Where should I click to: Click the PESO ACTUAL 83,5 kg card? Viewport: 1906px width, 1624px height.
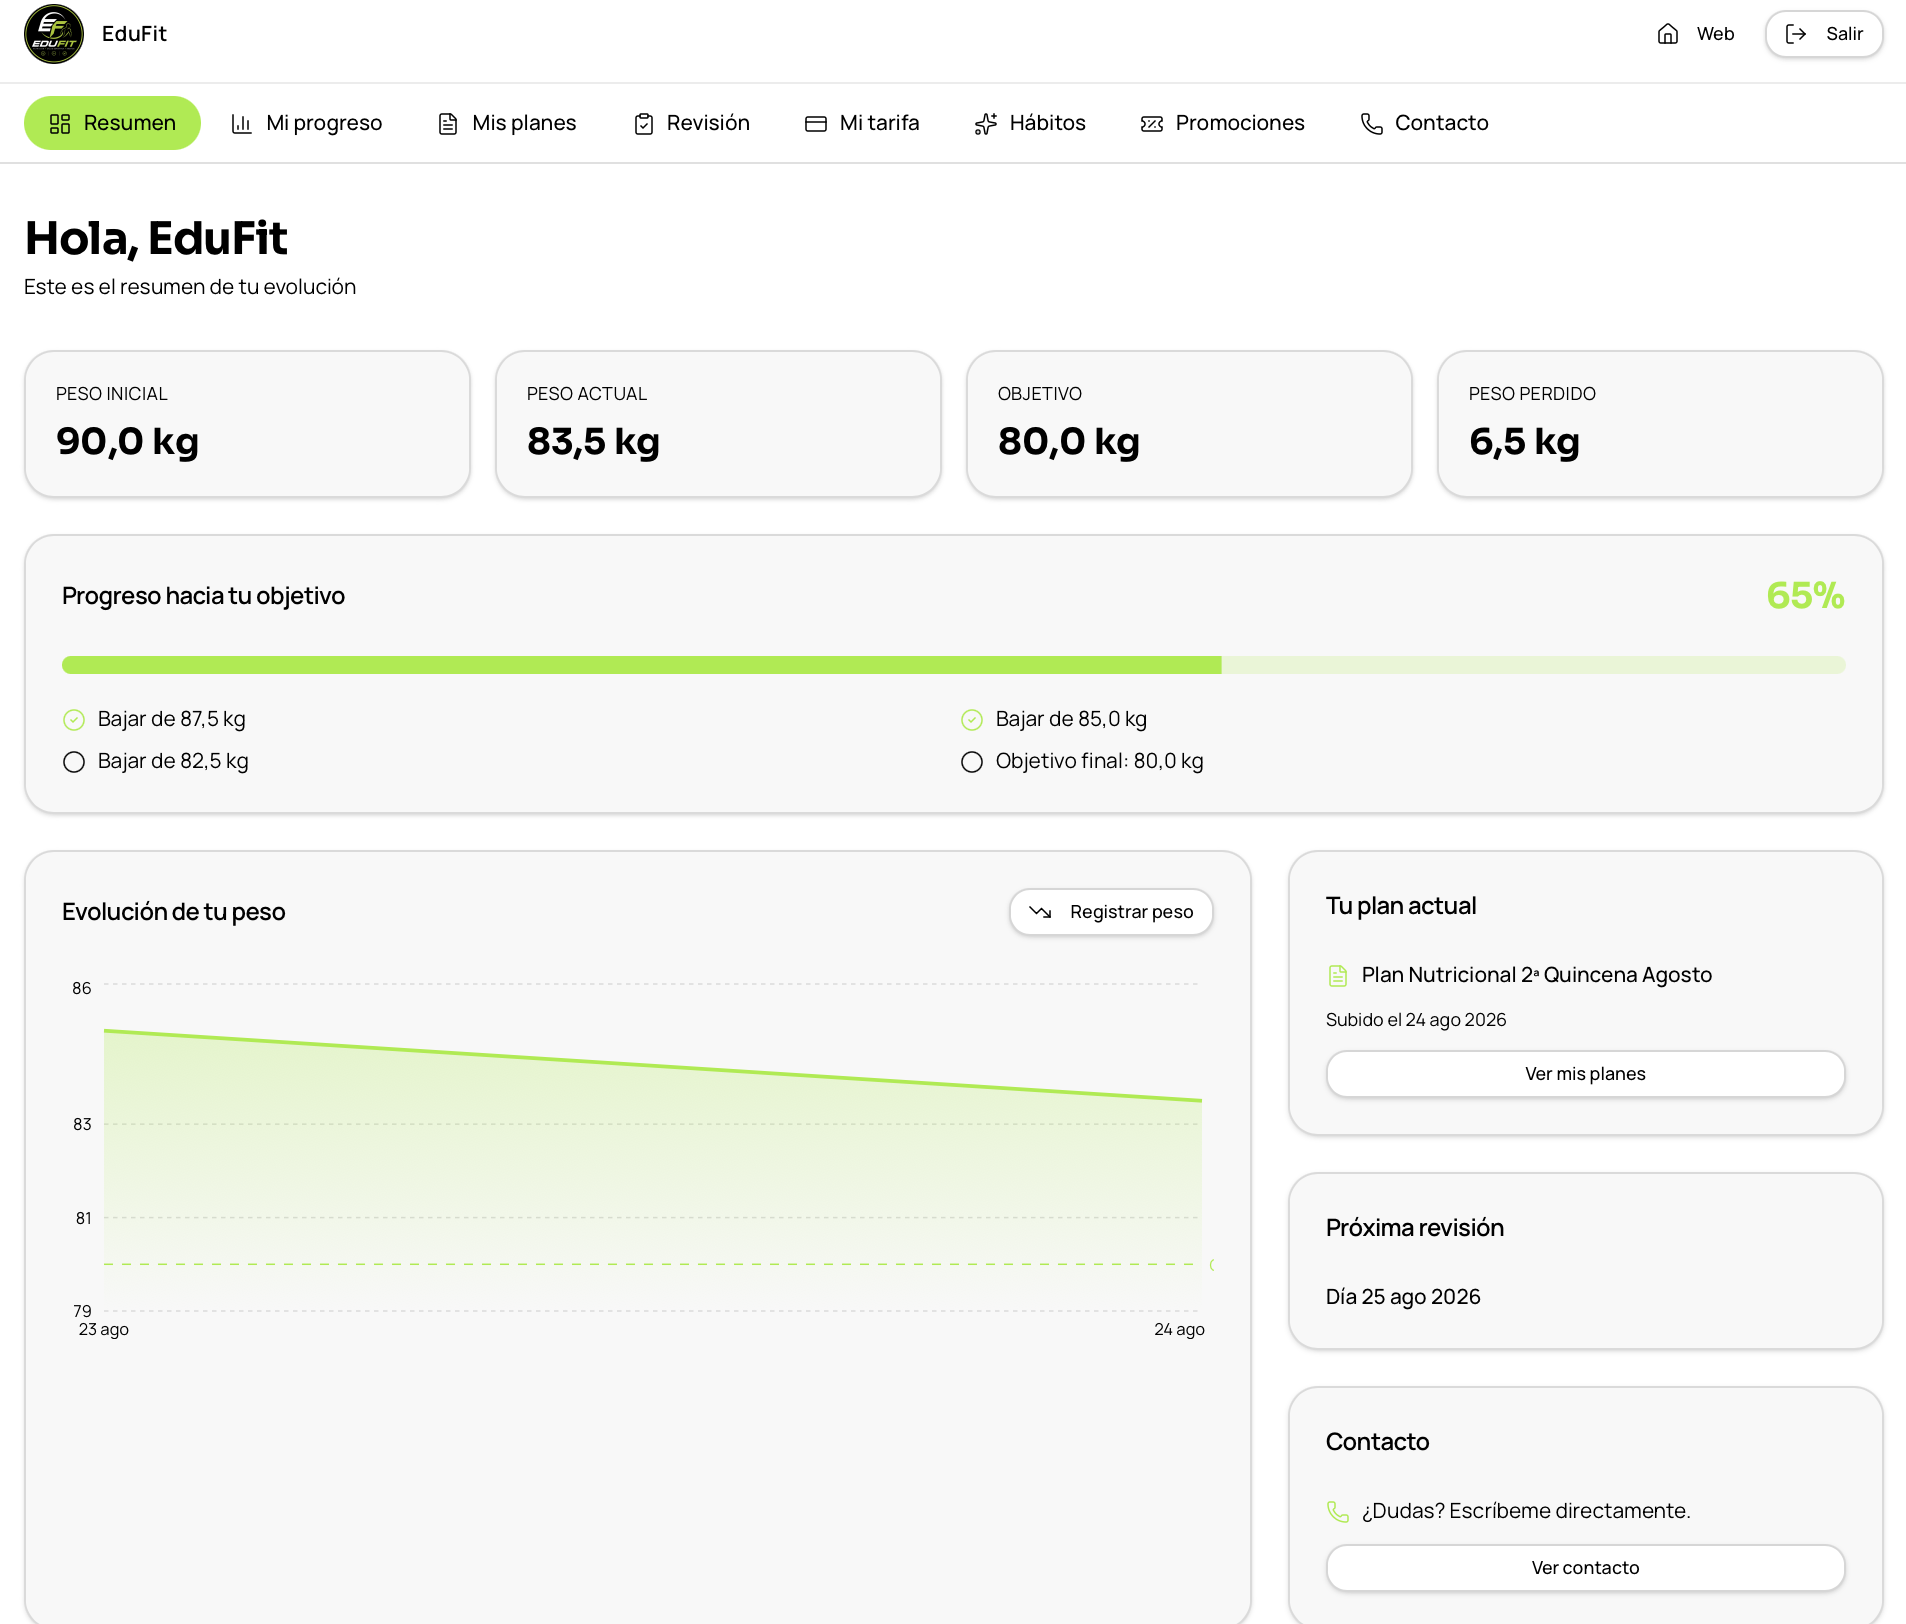point(718,424)
